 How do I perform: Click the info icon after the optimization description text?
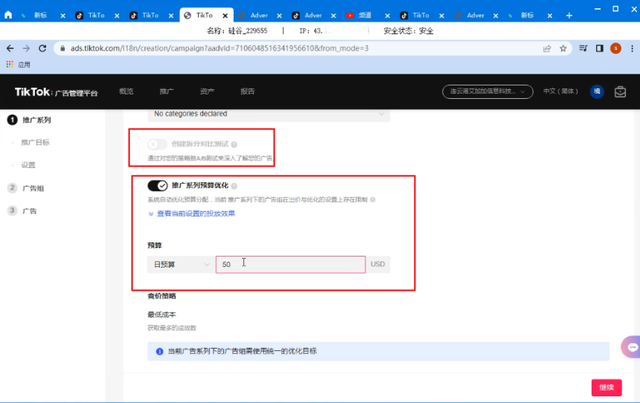tap(373, 200)
